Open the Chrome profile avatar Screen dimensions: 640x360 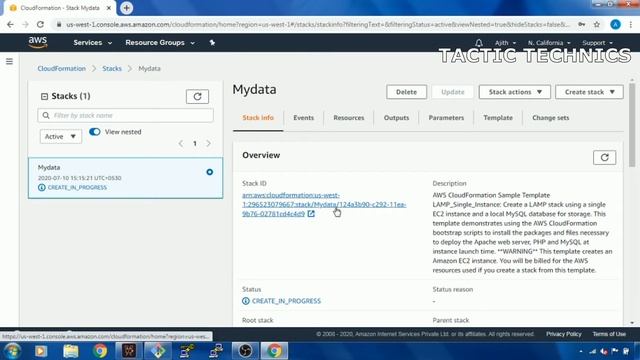pos(616,24)
